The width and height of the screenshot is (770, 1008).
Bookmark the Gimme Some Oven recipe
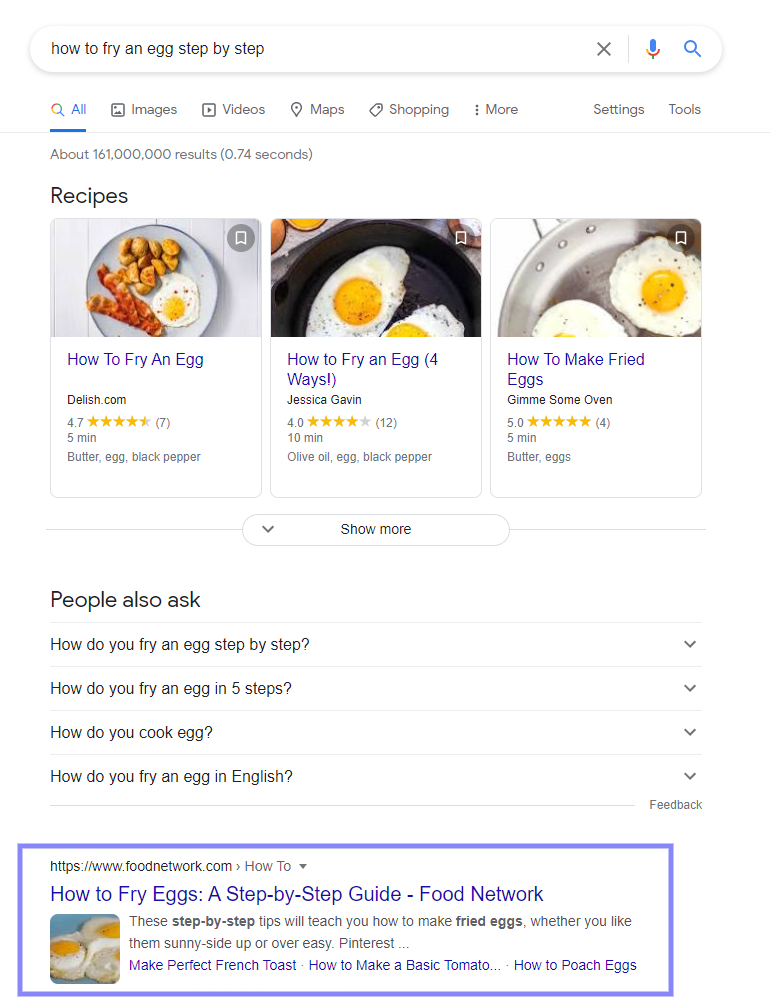click(x=680, y=238)
